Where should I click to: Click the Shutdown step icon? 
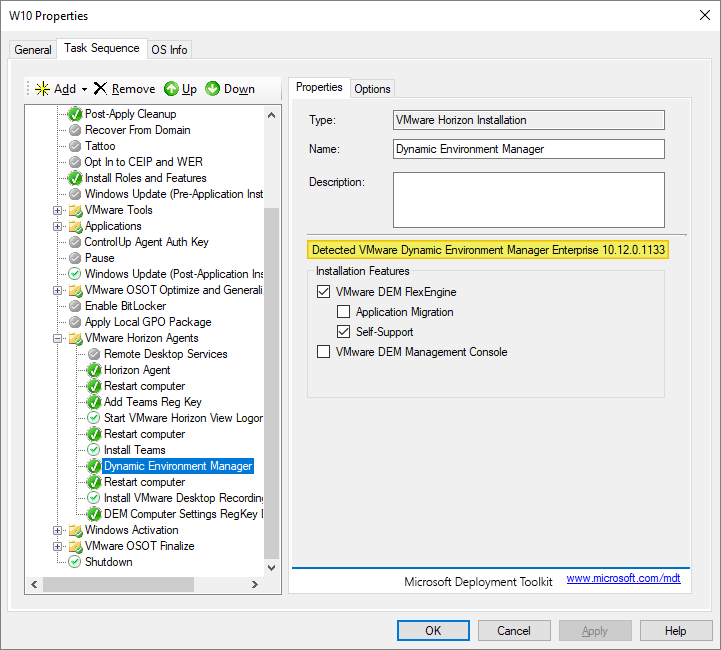point(75,562)
